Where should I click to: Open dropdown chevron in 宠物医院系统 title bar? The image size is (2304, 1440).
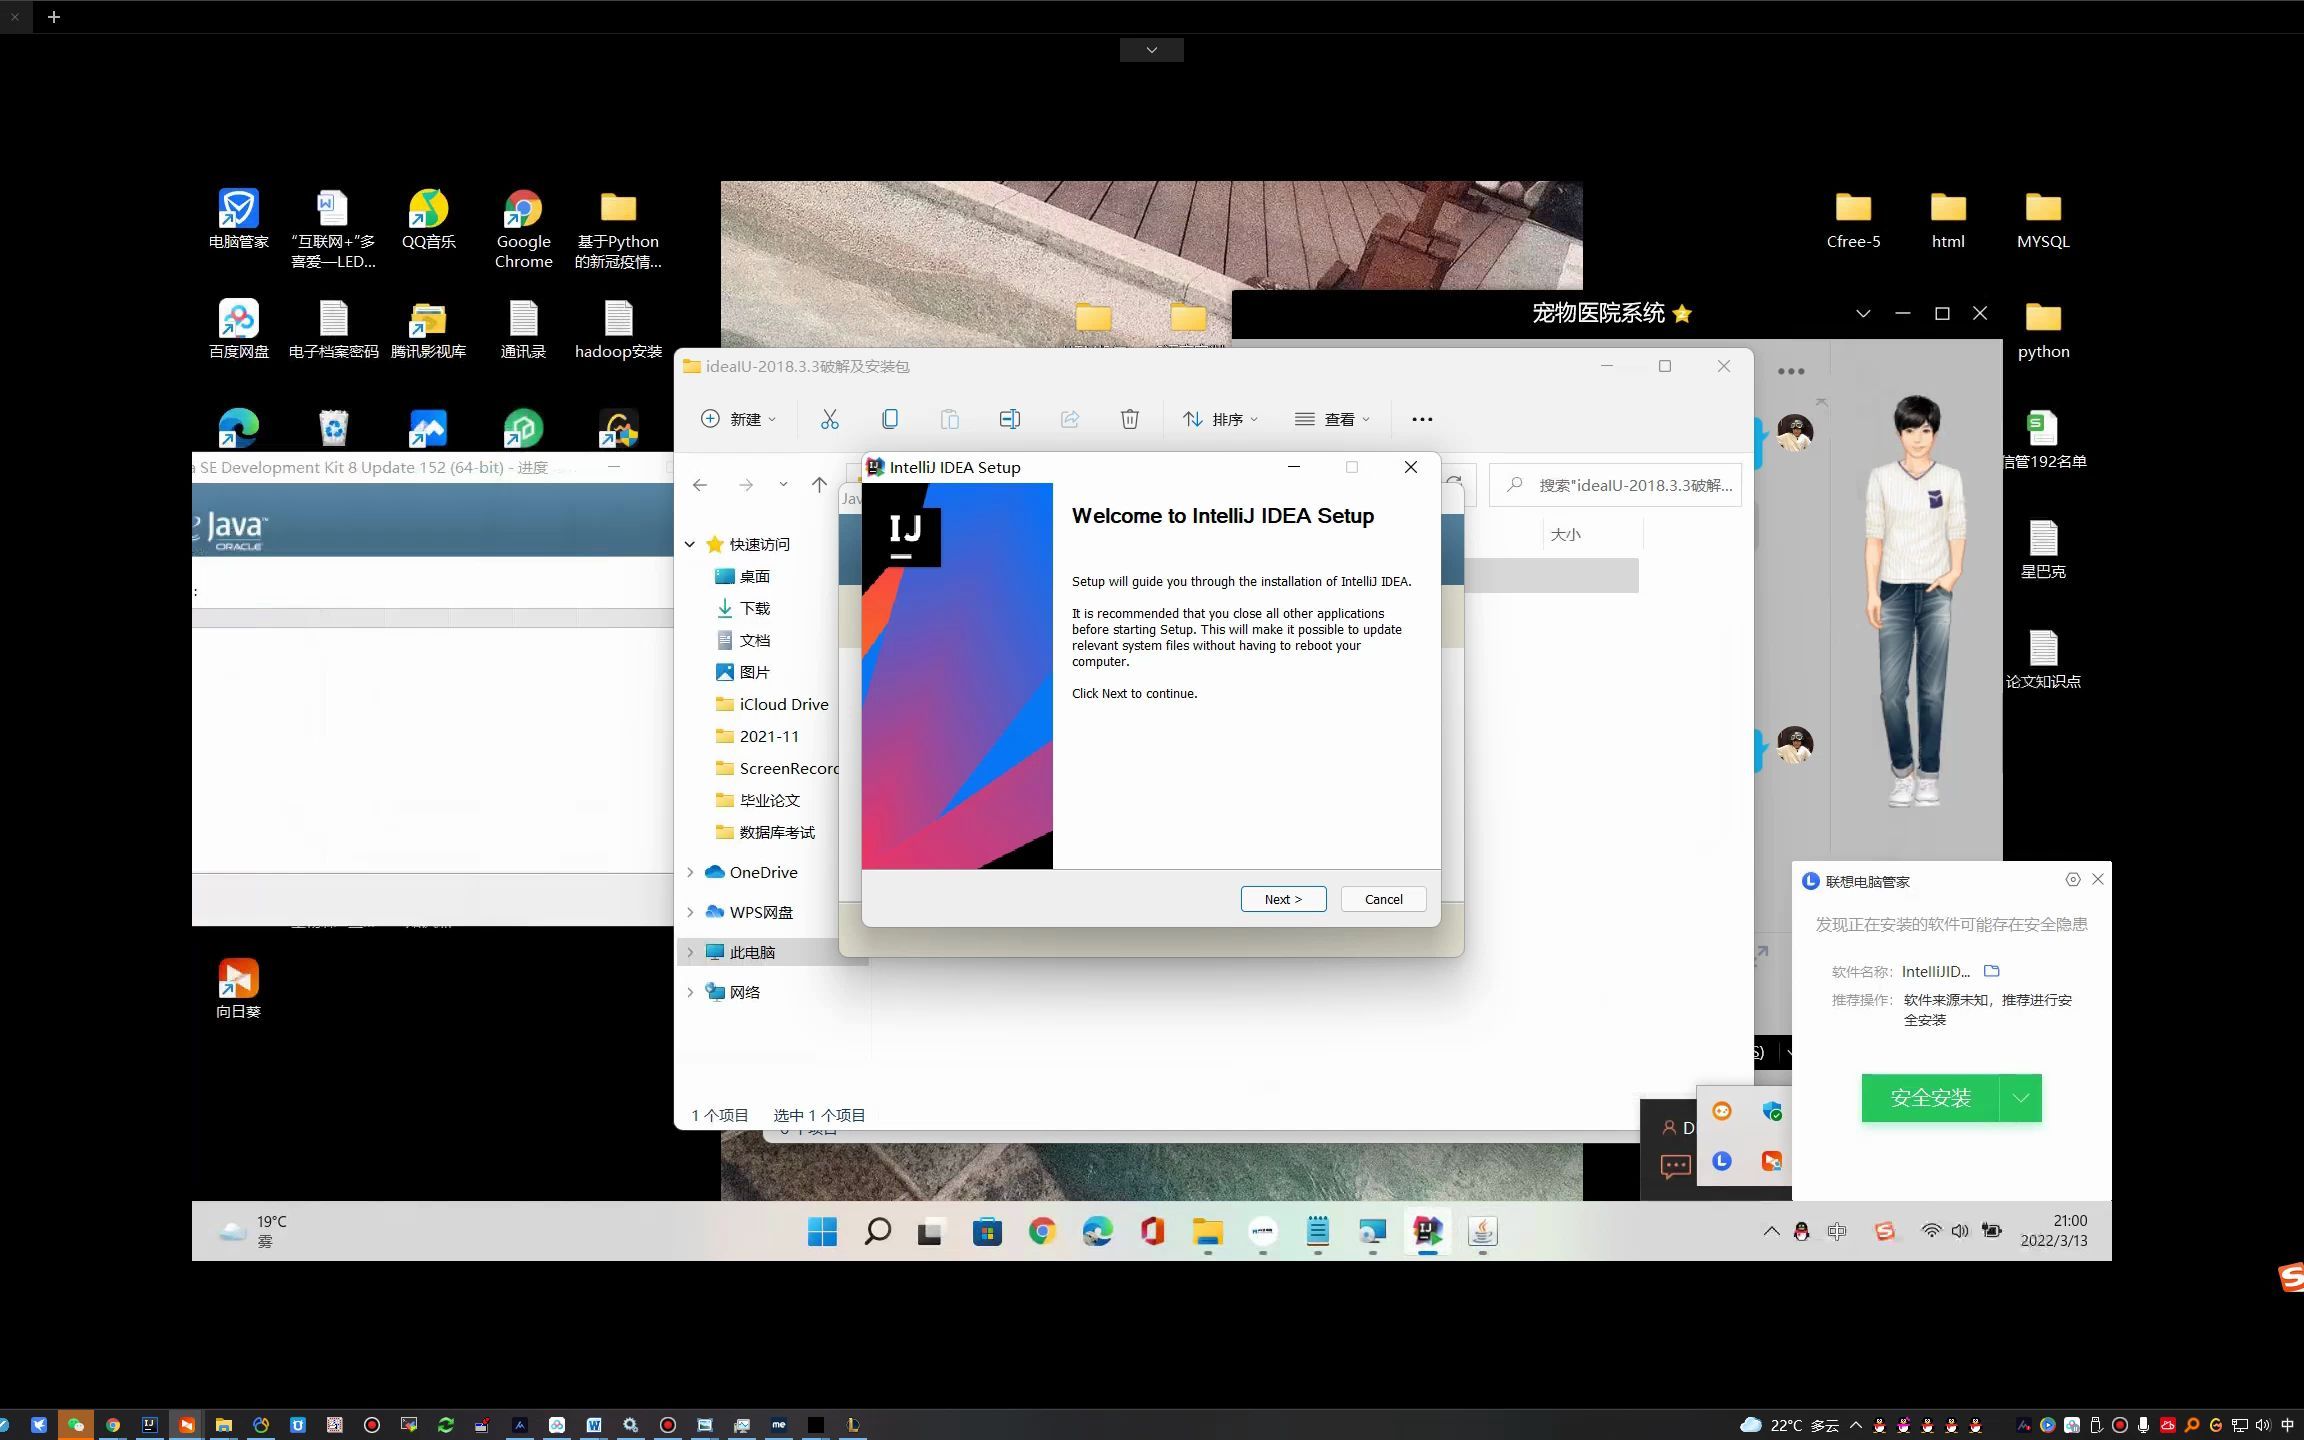(x=1863, y=313)
